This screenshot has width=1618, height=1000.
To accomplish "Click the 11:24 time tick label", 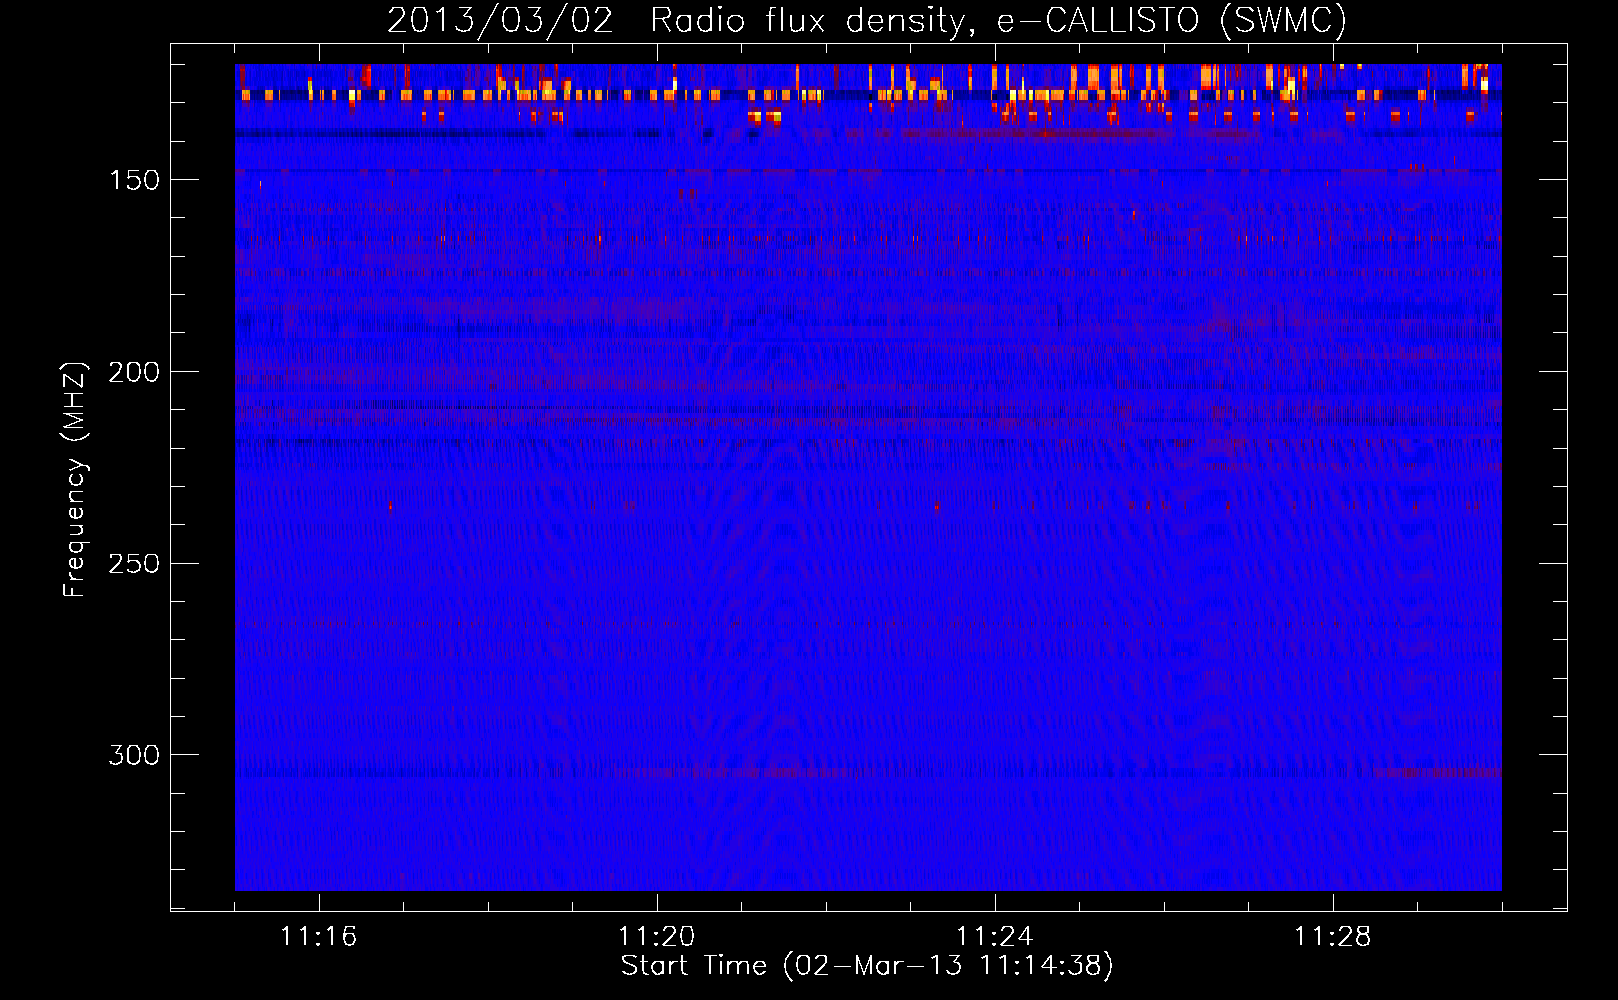I will pos(995,936).
